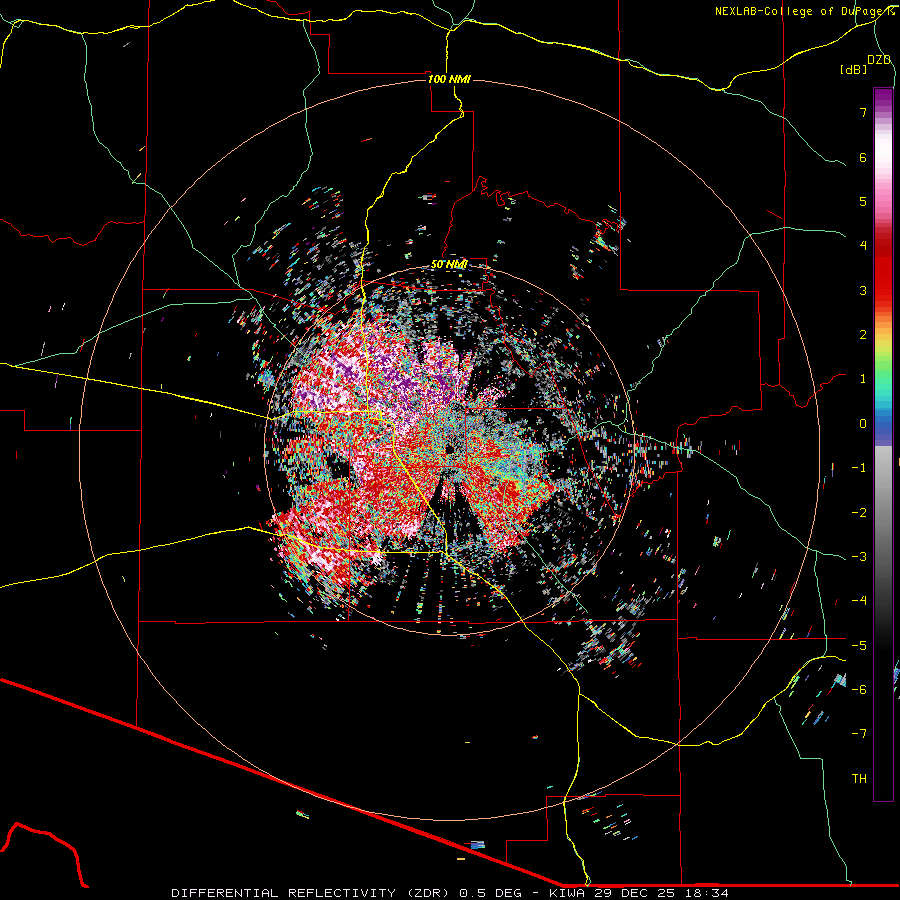Click the '2' tick label on the scale

[x=863, y=335]
